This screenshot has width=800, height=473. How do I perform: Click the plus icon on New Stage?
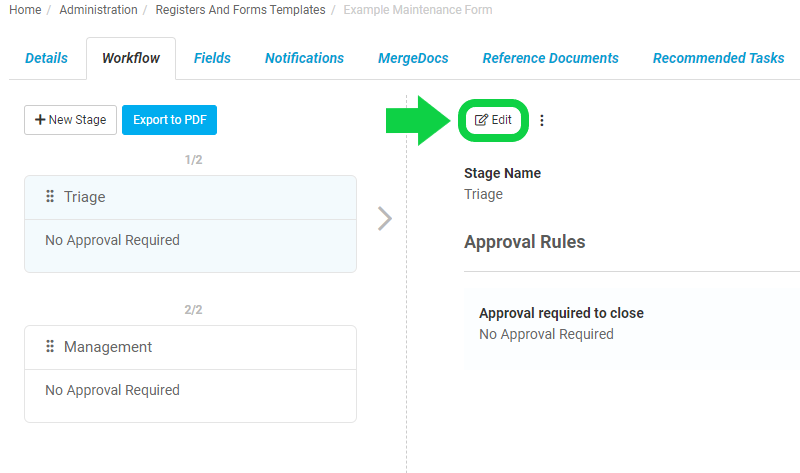[x=40, y=119]
